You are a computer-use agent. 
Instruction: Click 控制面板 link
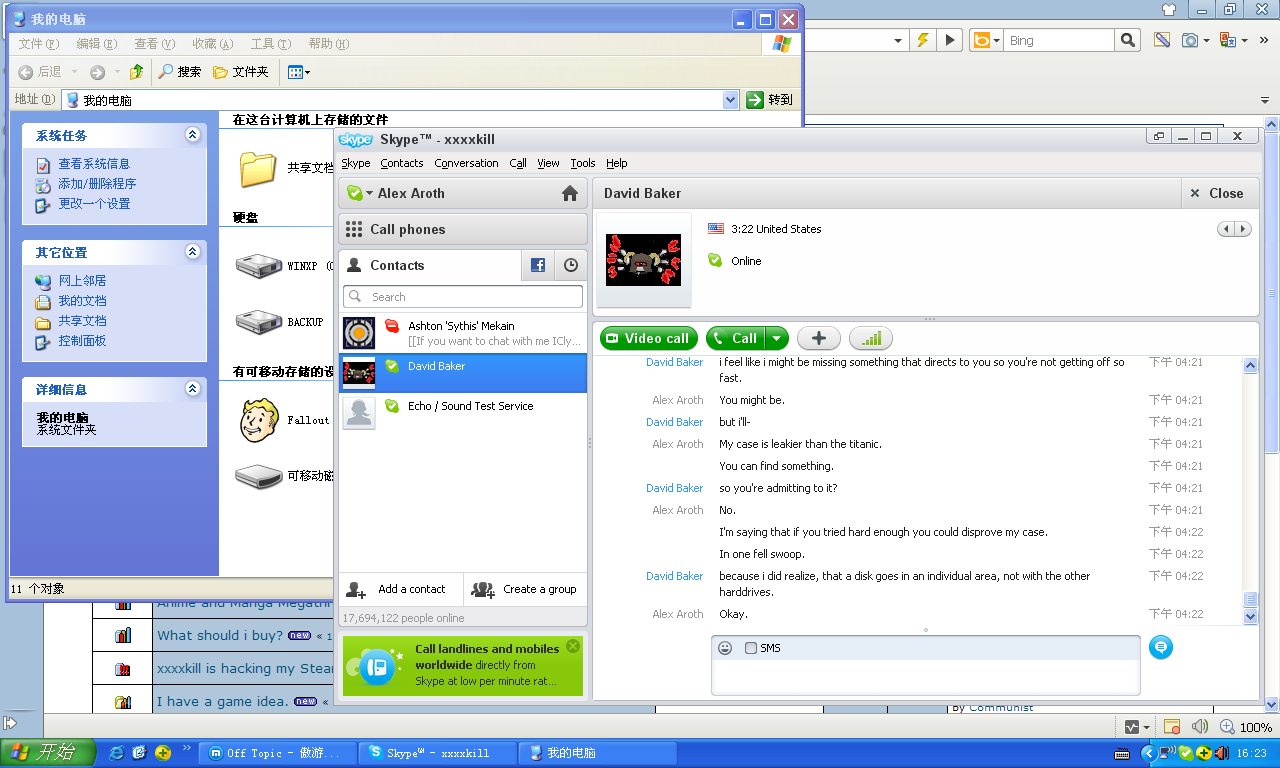tap(82, 341)
